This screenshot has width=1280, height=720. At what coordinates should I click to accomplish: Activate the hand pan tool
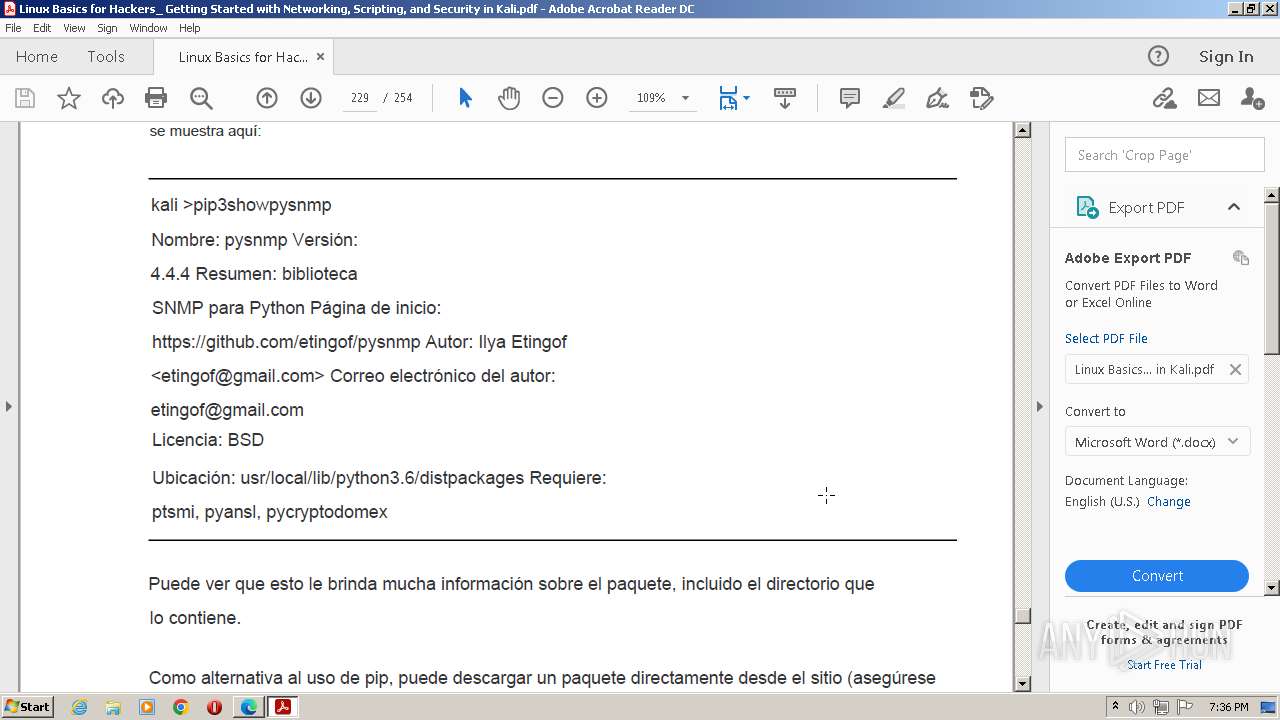509,98
